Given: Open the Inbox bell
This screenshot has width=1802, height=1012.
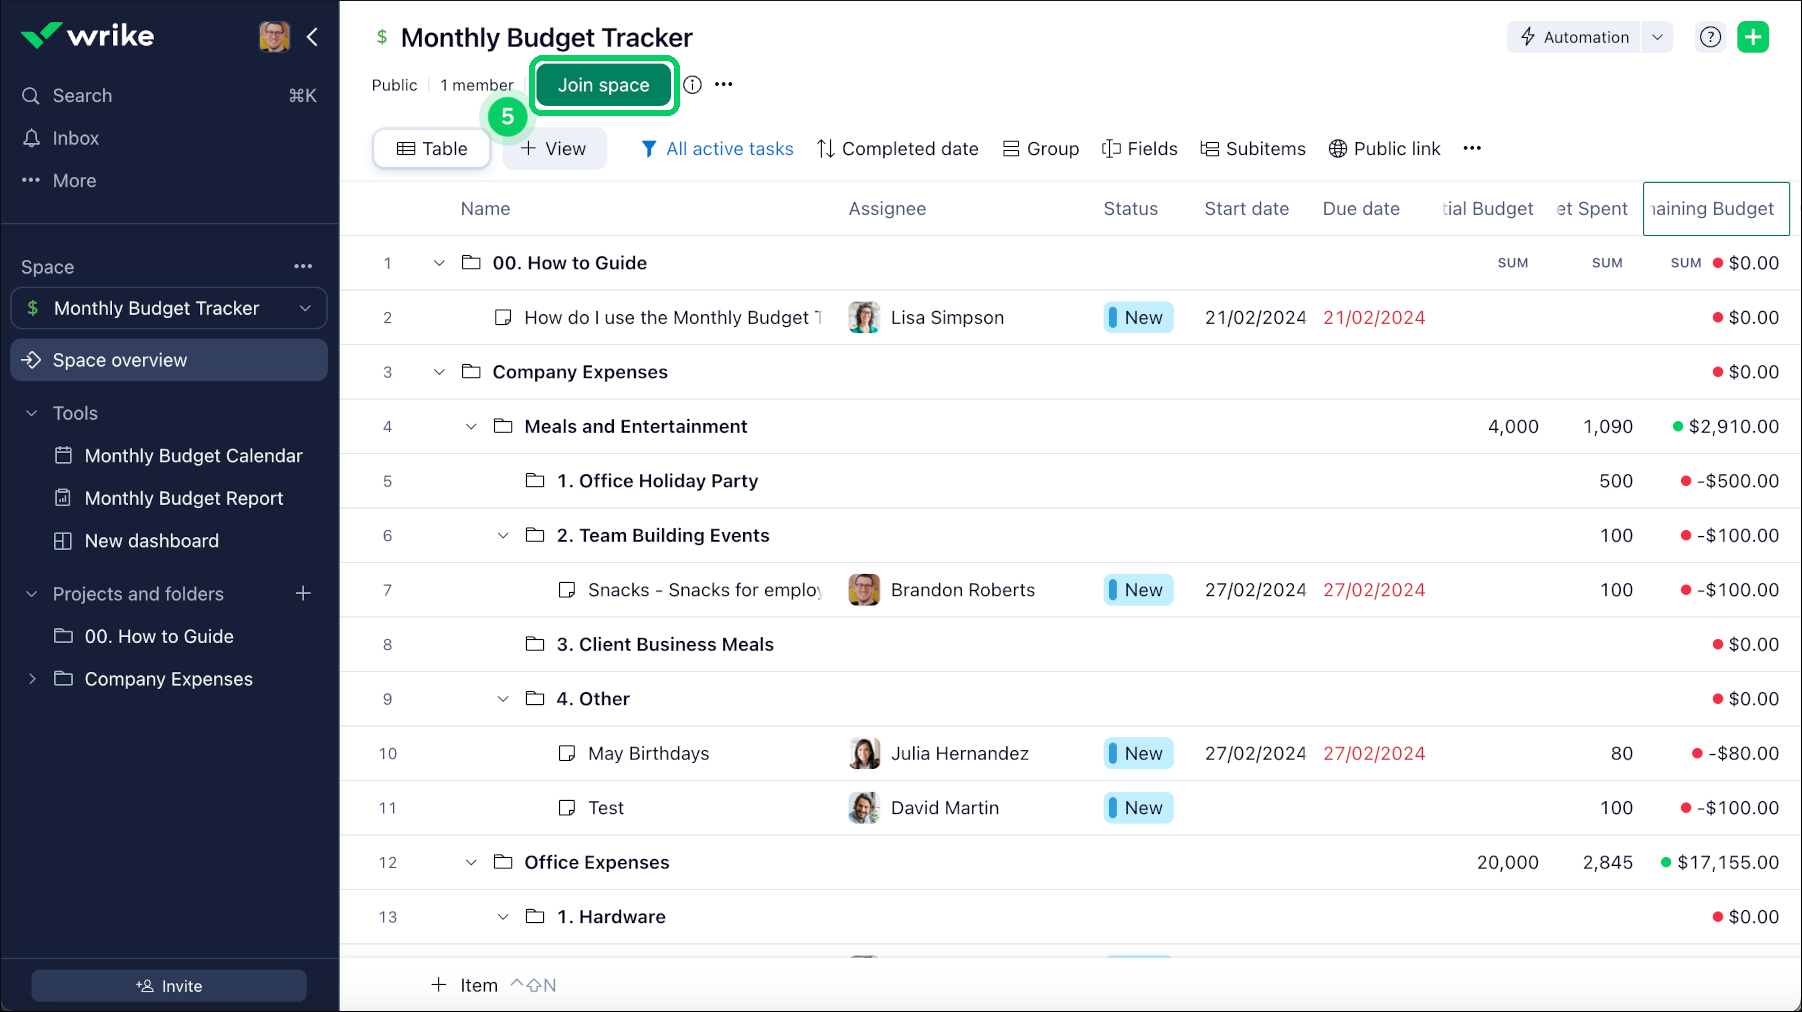Looking at the screenshot, I should [32, 138].
